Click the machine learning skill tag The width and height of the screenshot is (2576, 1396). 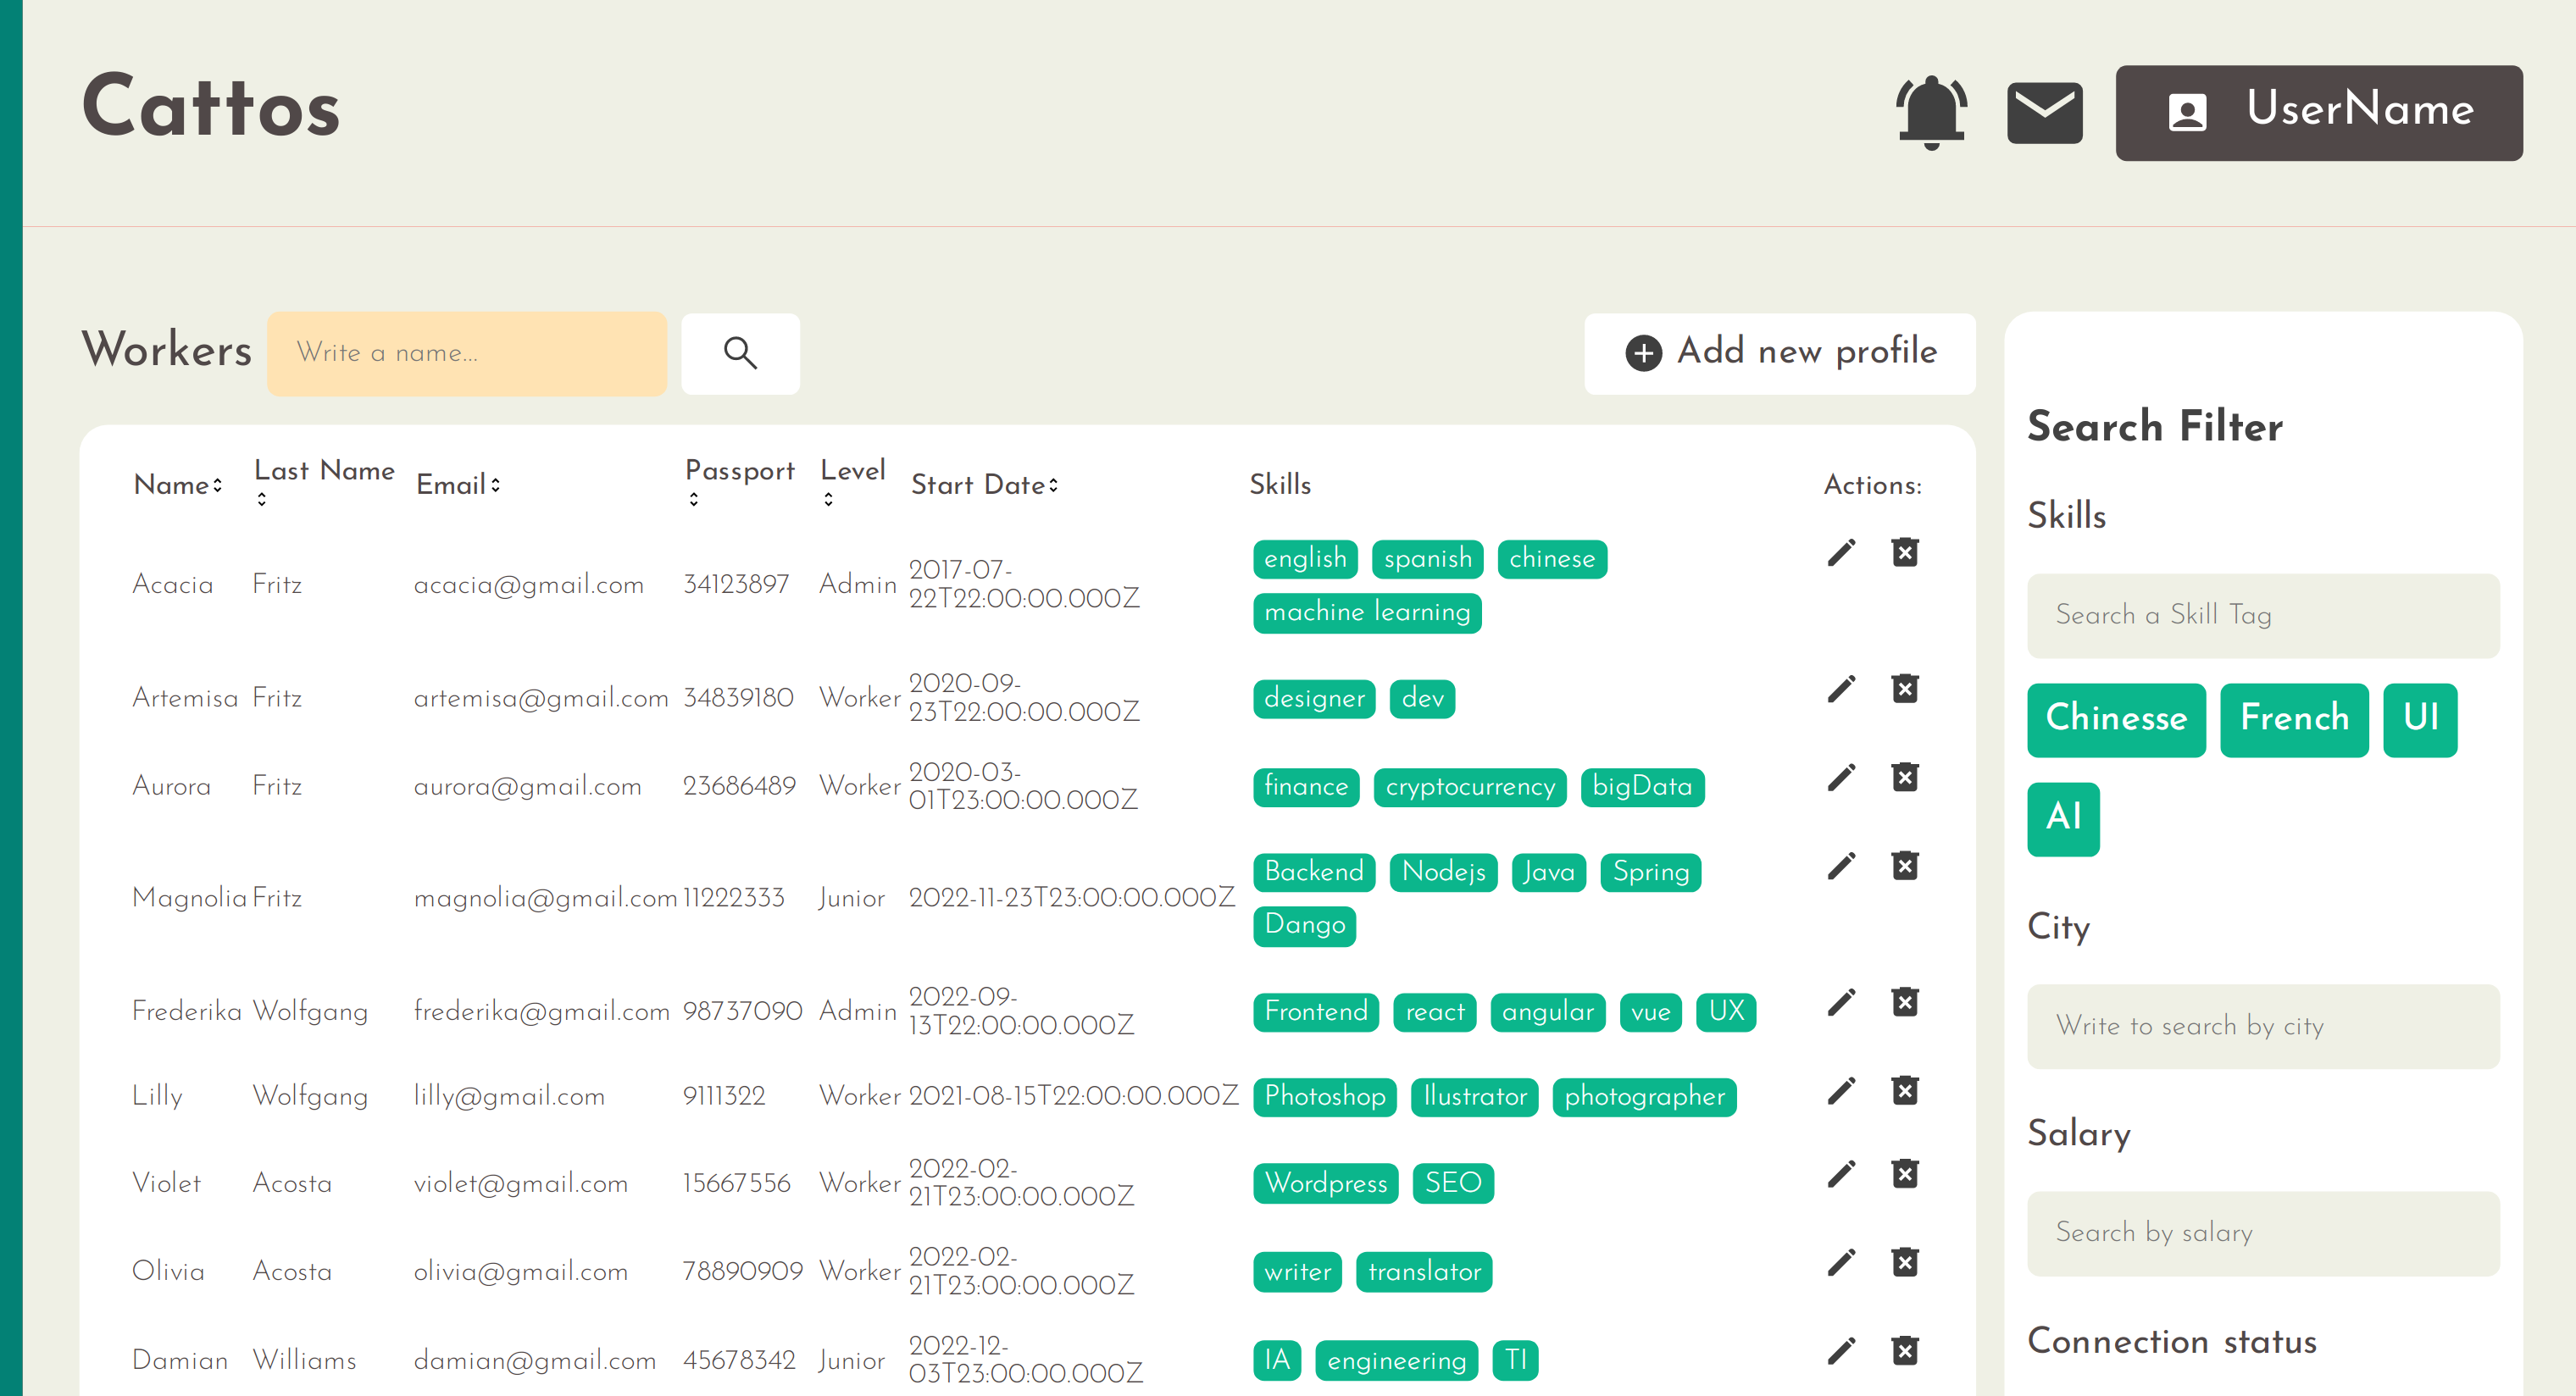1367,612
